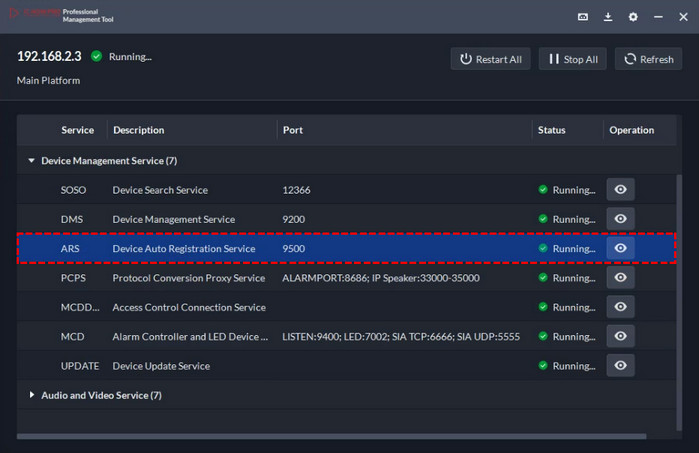
Task: Click Protocol Conversion Proxy Service description
Action: point(189,278)
